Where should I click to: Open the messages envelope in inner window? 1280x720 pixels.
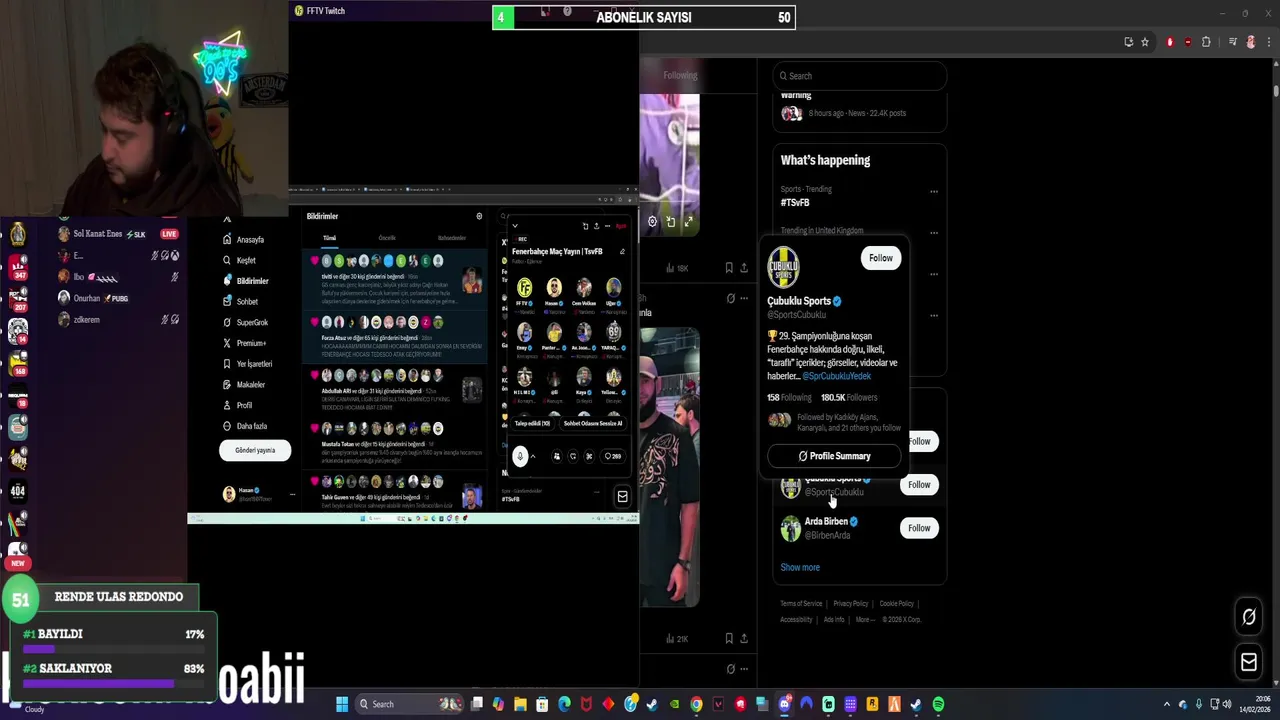622,497
